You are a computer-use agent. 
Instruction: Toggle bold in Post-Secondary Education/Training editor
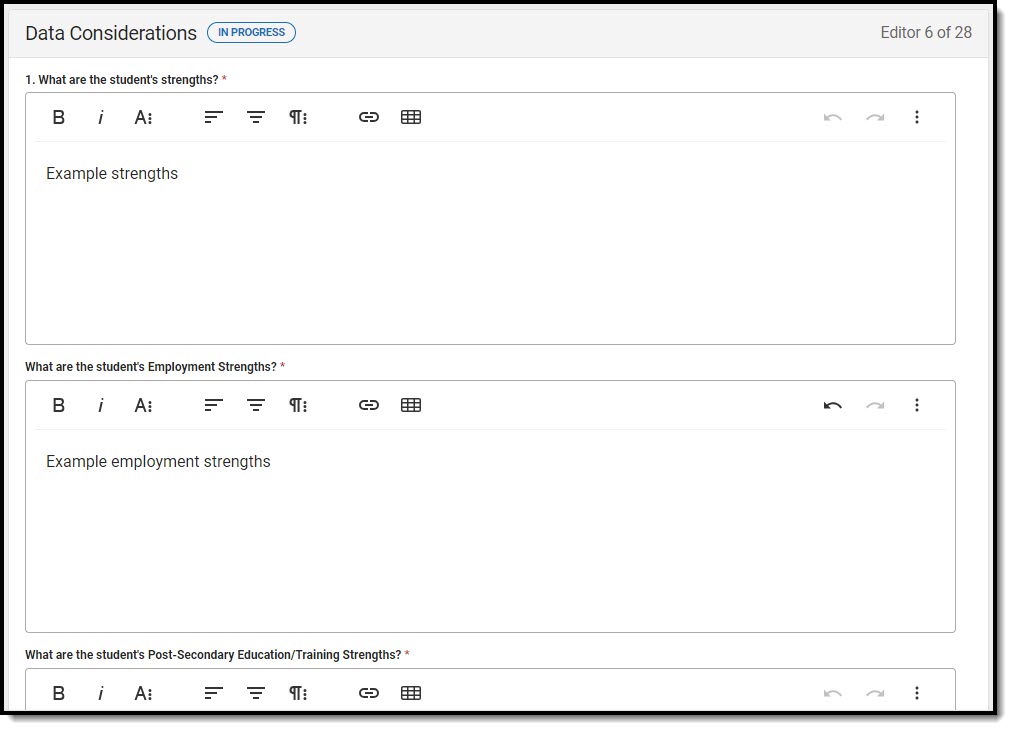(59, 693)
